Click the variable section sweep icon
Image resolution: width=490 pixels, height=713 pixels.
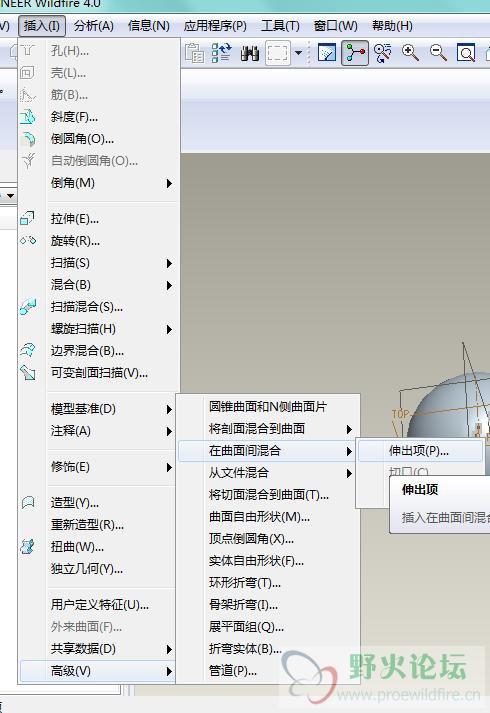point(28,373)
